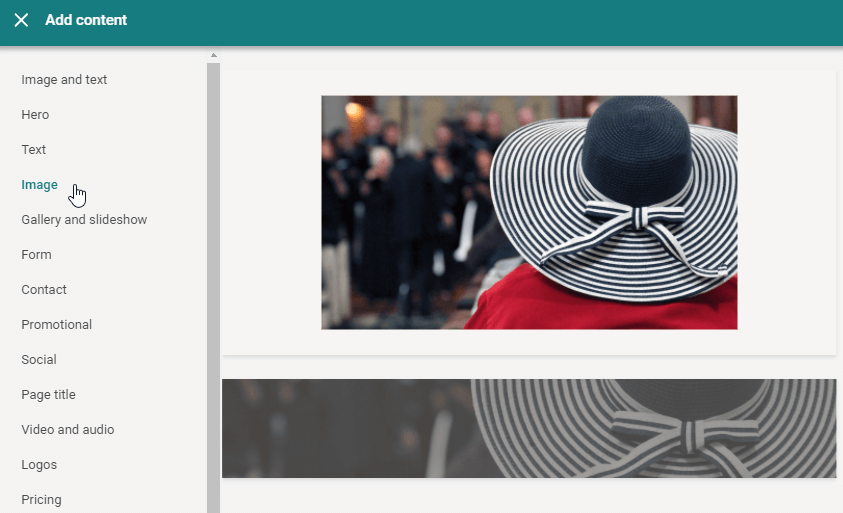Insert the centered striped hat image layout
843x513 pixels.
pyautogui.click(x=529, y=212)
